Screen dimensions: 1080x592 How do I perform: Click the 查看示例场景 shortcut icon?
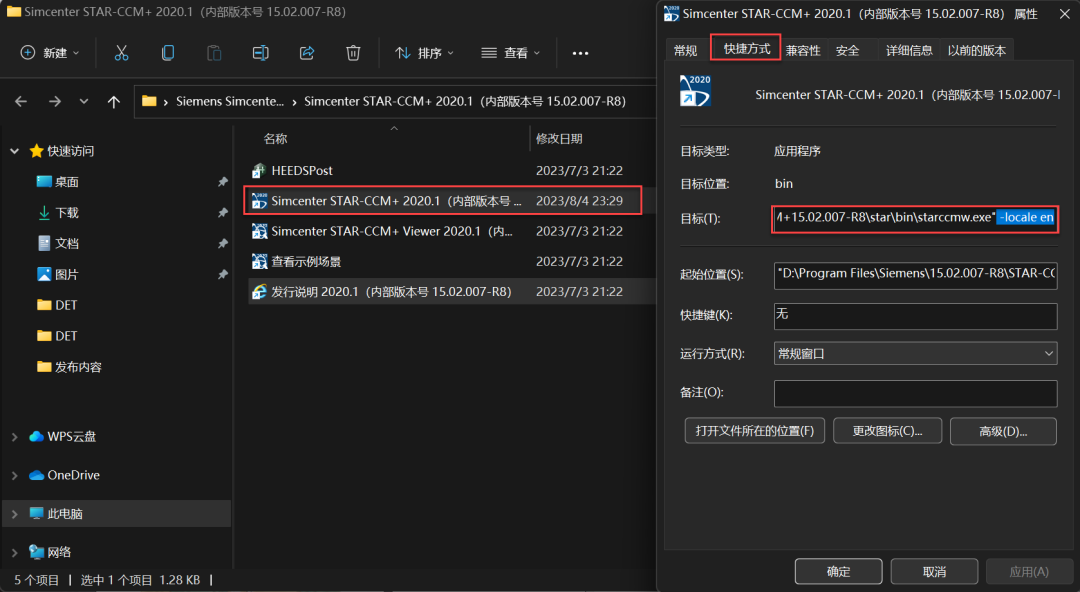tap(259, 261)
